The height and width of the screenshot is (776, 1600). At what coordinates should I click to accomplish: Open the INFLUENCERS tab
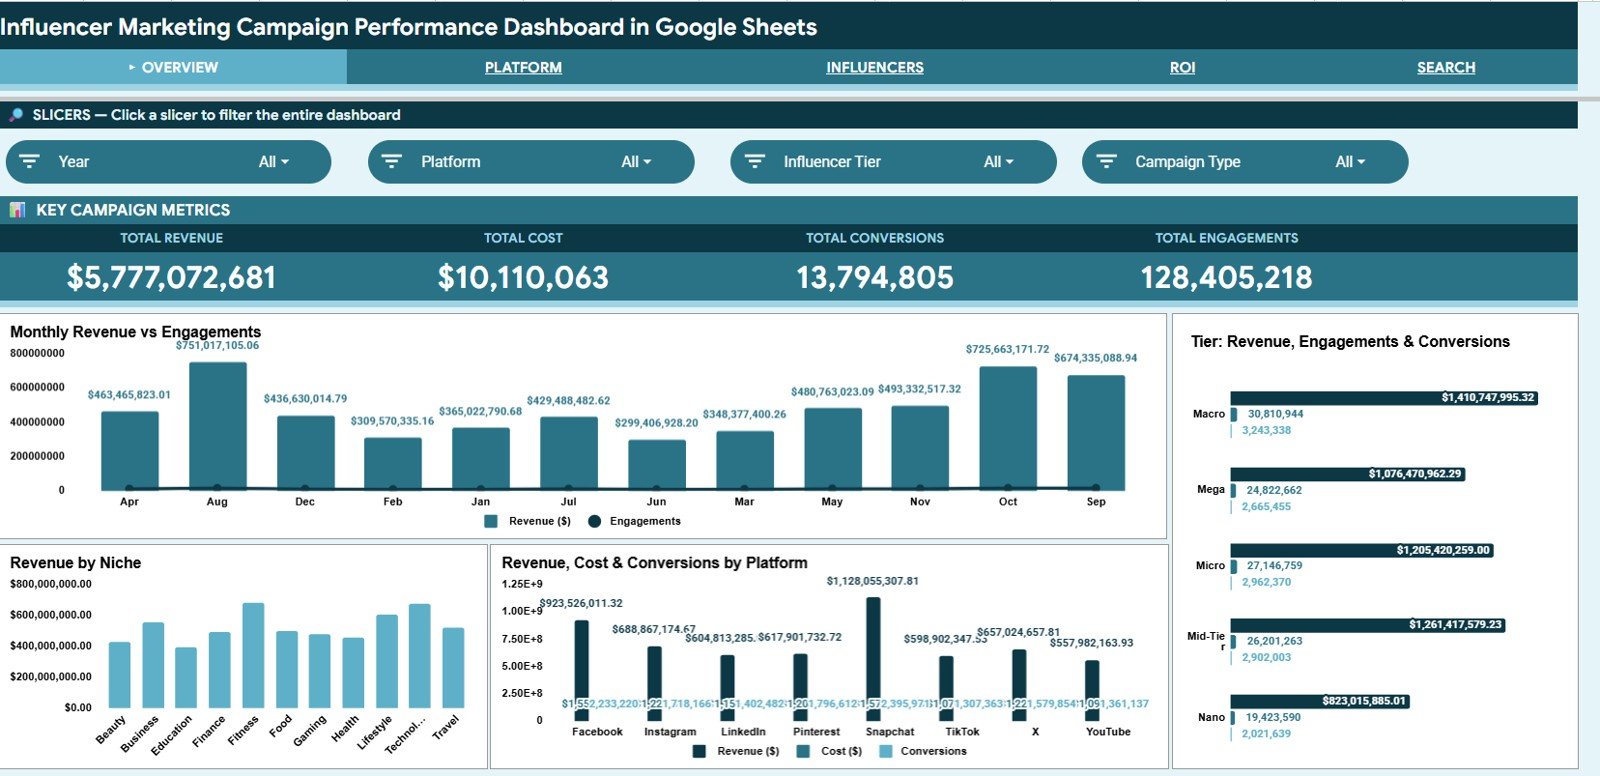click(875, 67)
